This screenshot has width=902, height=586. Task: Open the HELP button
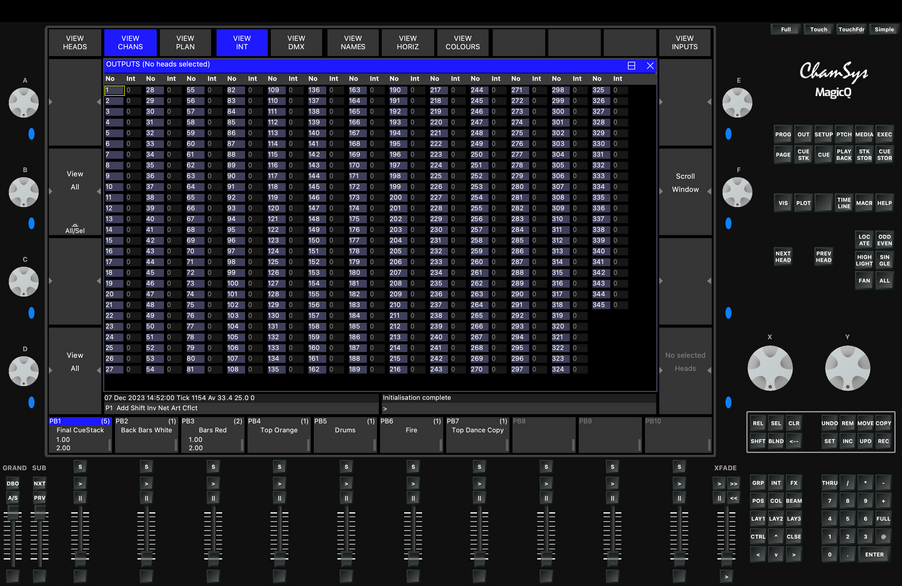click(x=885, y=203)
